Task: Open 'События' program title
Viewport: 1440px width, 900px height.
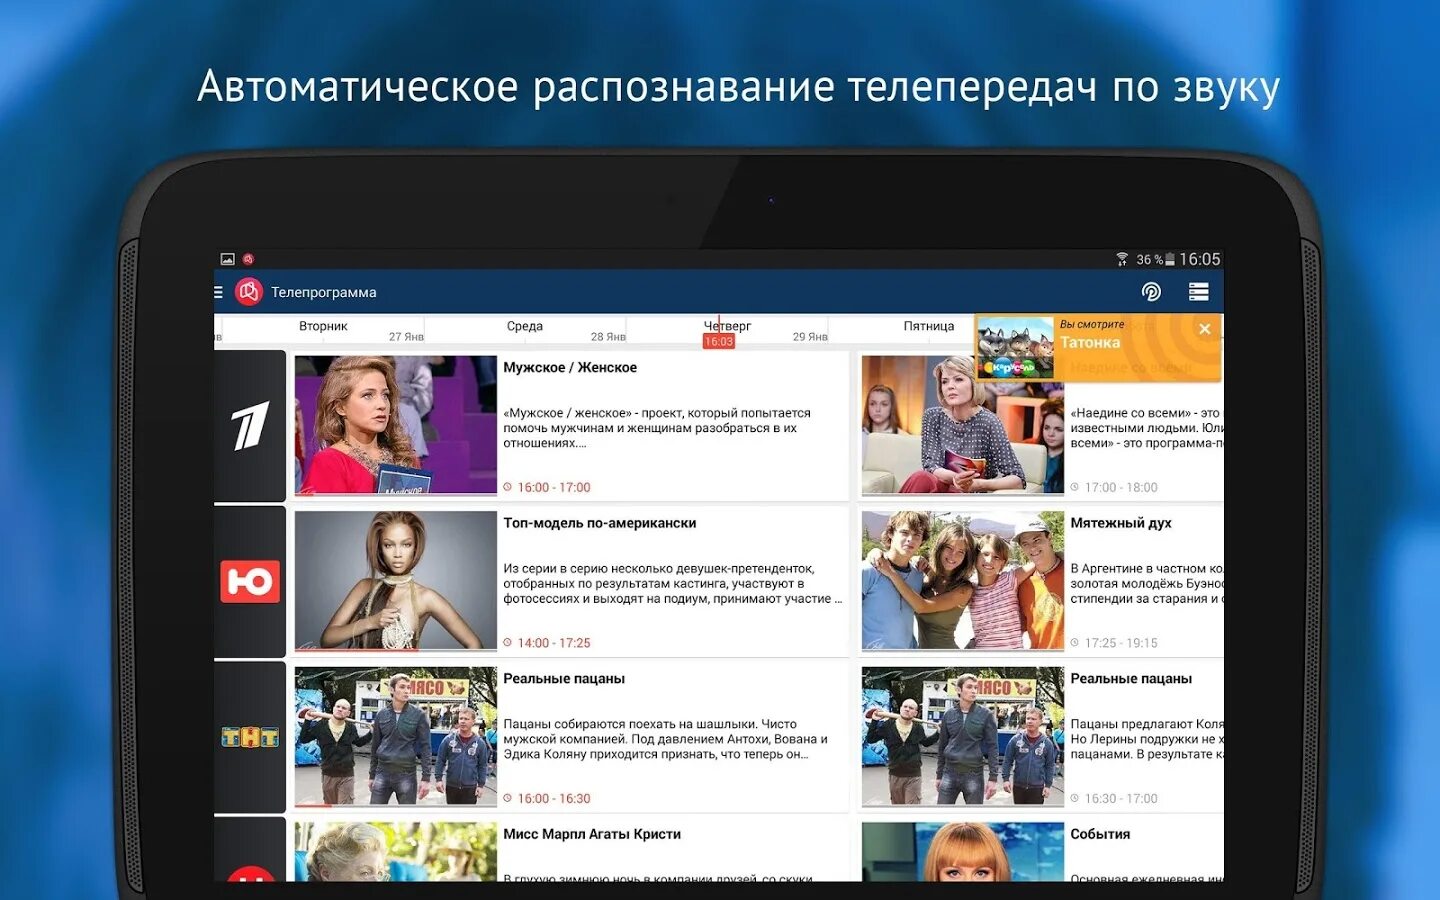Action: click(x=1100, y=834)
